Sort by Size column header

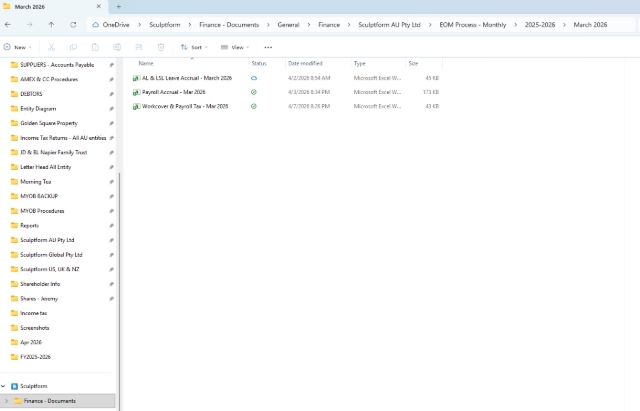tap(413, 63)
